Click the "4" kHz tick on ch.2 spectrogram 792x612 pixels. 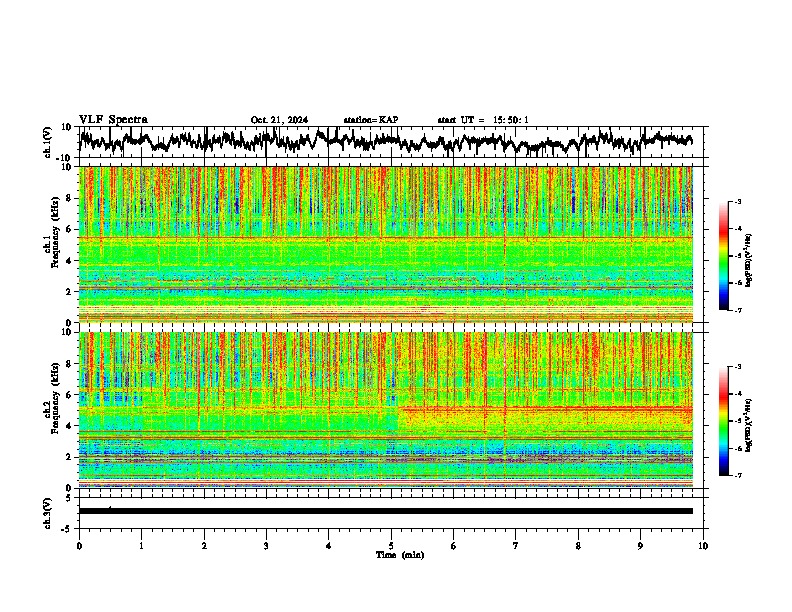click(69, 426)
